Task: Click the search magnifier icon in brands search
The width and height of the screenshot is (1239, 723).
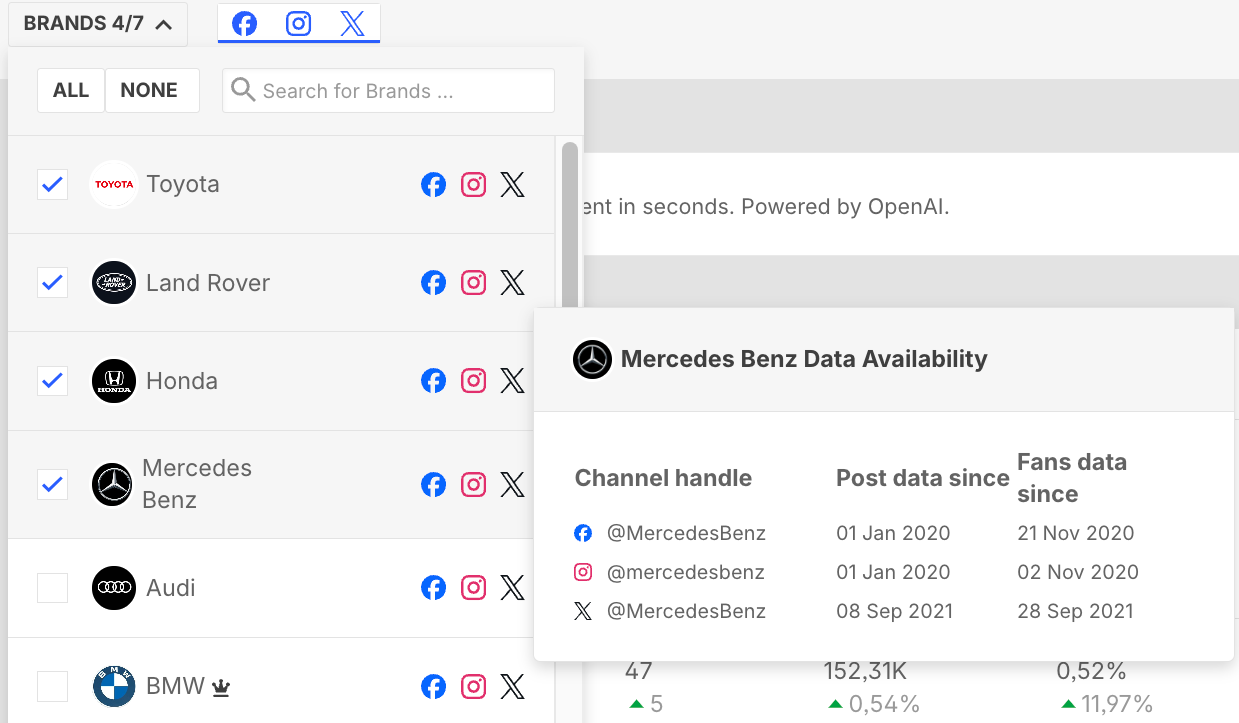Action: (242, 90)
